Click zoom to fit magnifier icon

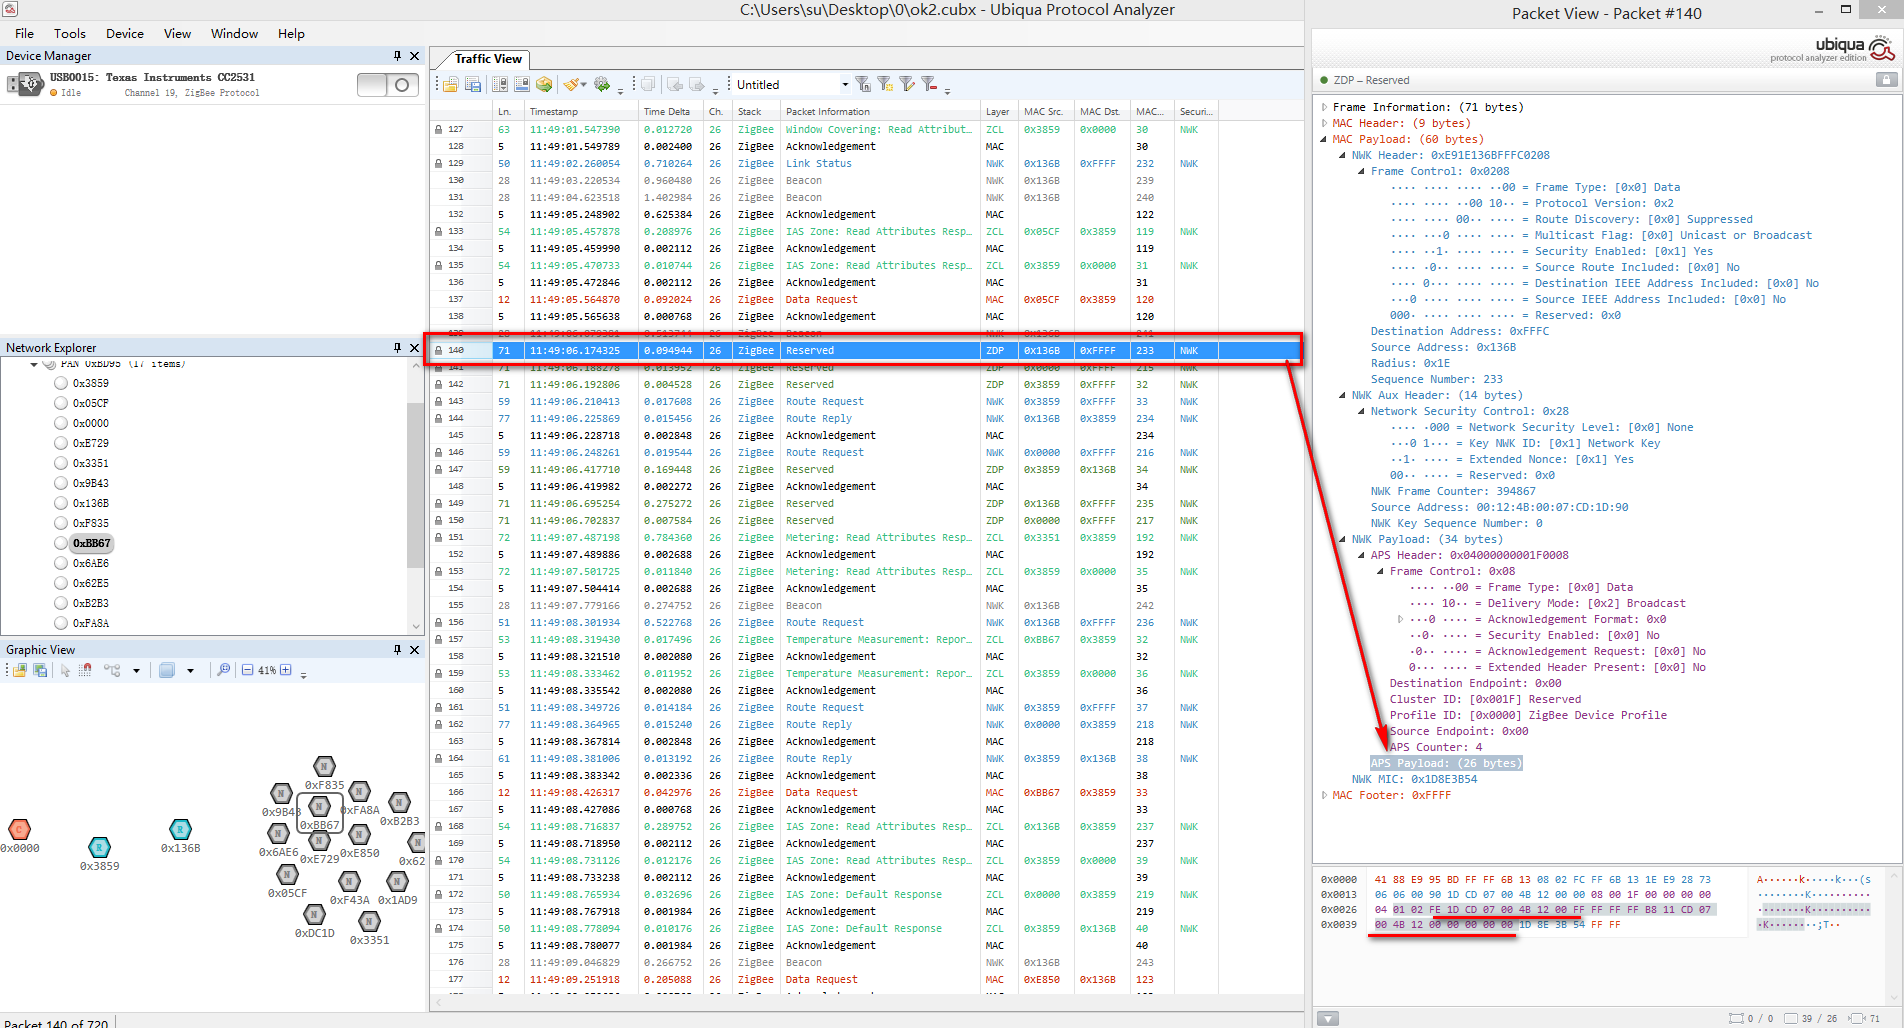coord(224,670)
